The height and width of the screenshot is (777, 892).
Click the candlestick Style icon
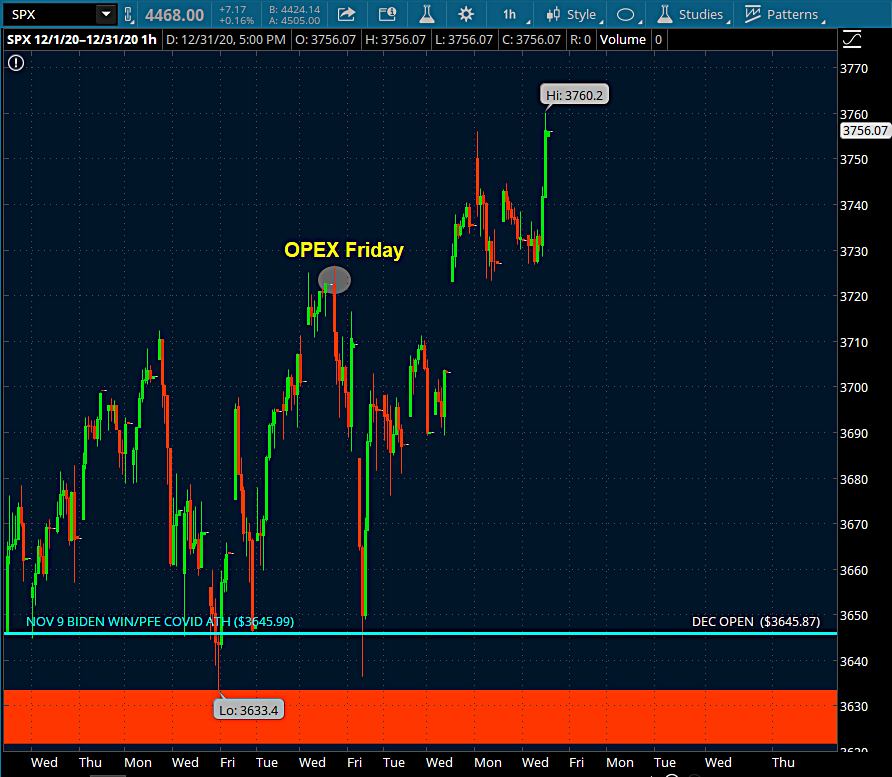pos(553,14)
